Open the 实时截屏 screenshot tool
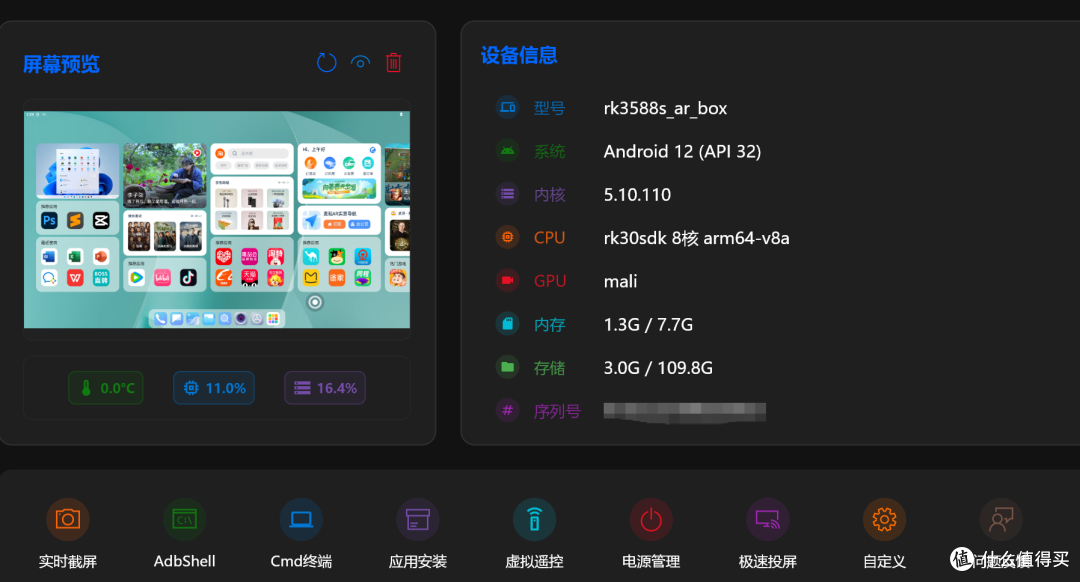The image size is (1080, 582). (68, 519)
